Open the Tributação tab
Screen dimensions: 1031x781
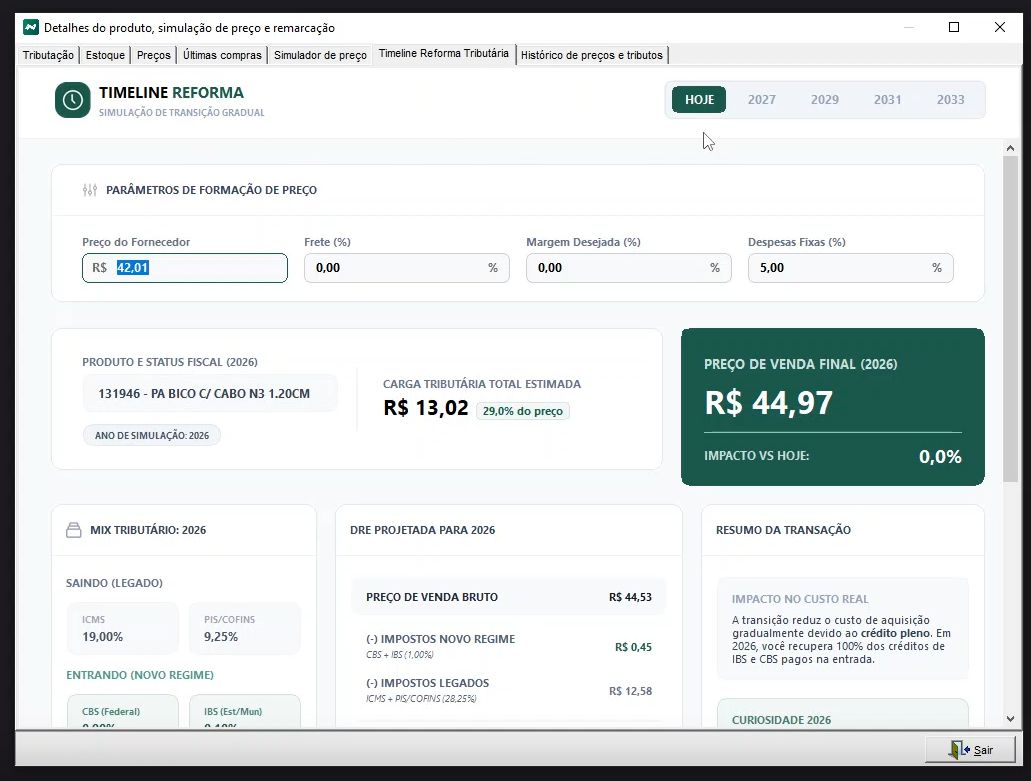[48, 55]
